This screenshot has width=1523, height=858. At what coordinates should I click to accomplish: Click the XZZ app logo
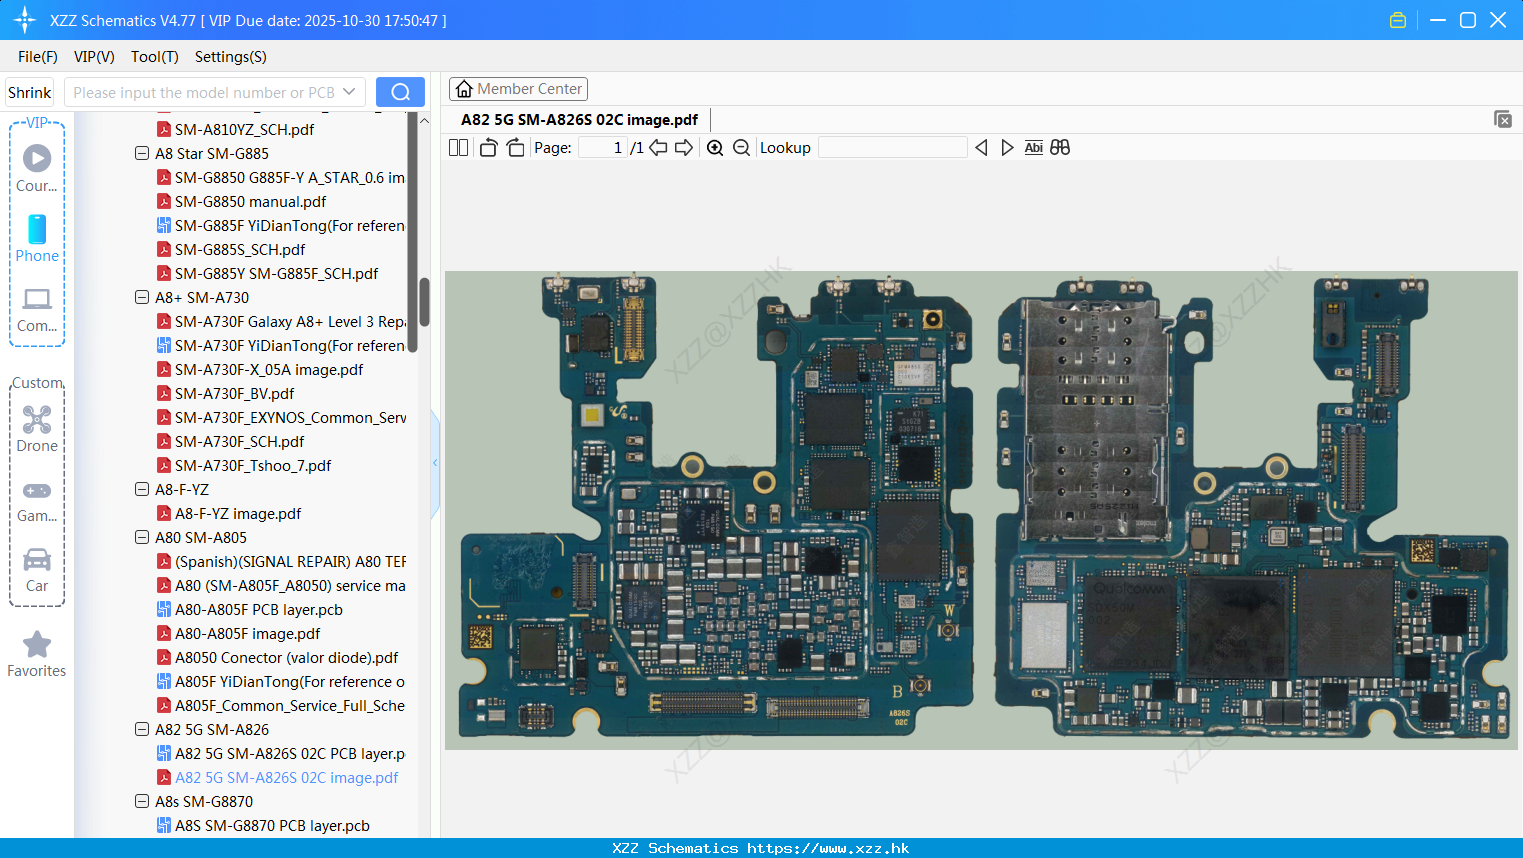coord(25,20)
